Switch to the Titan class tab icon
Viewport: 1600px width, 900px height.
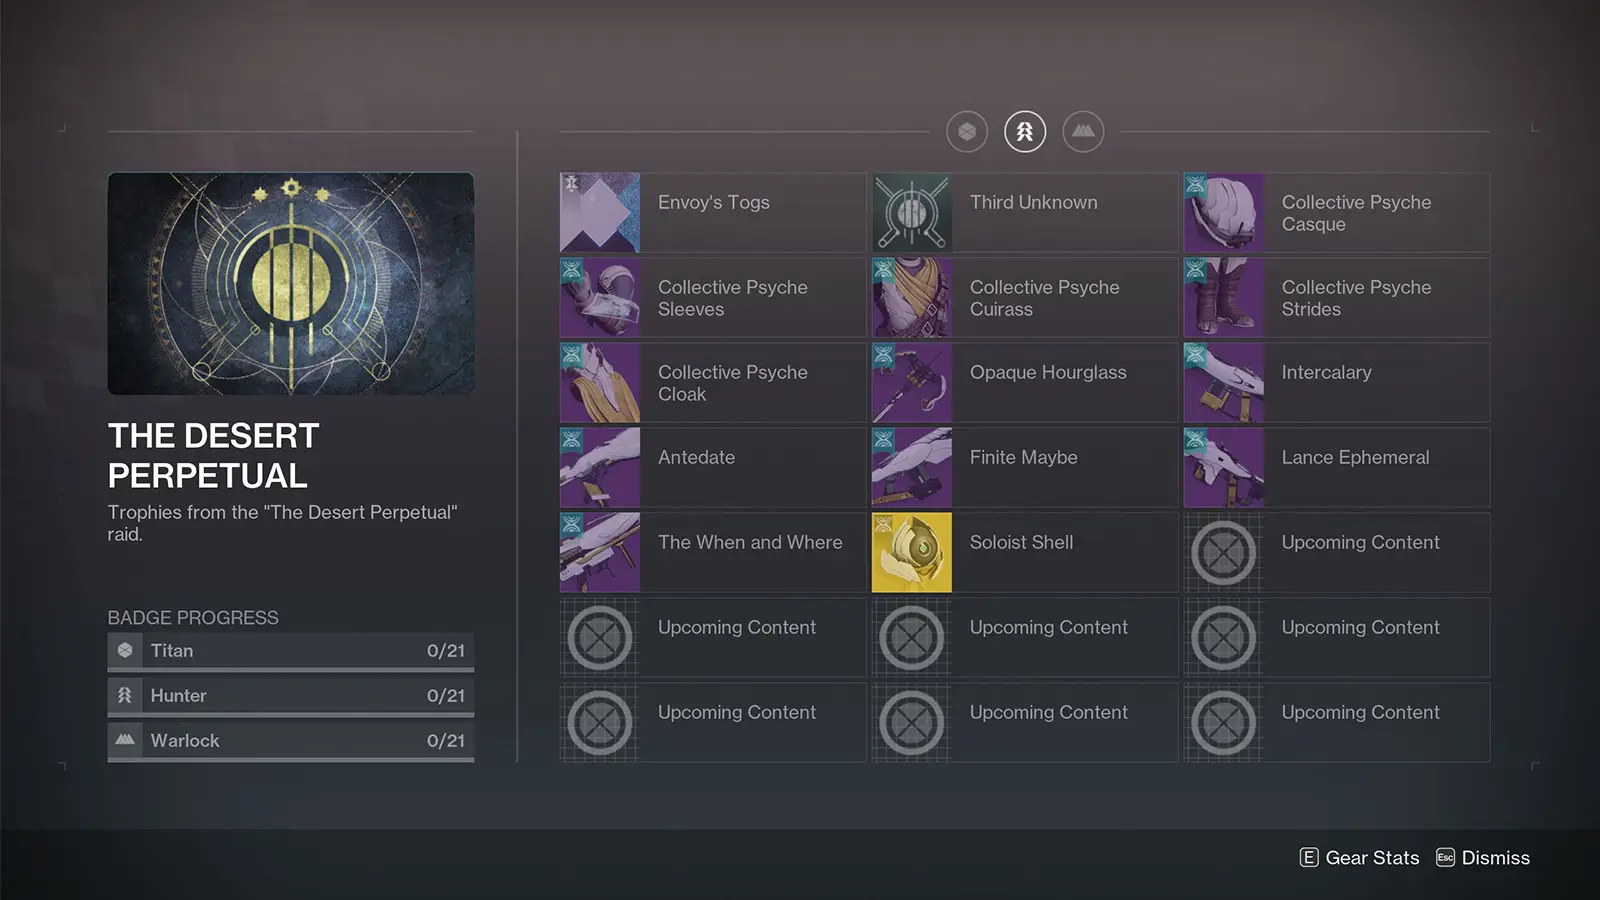(967, 131)
